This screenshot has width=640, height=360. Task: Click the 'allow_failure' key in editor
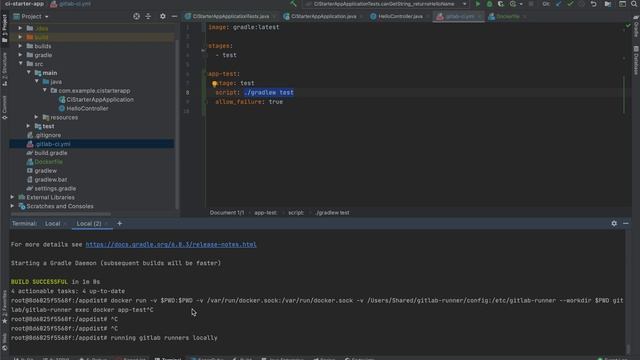[x=239, y=102]
